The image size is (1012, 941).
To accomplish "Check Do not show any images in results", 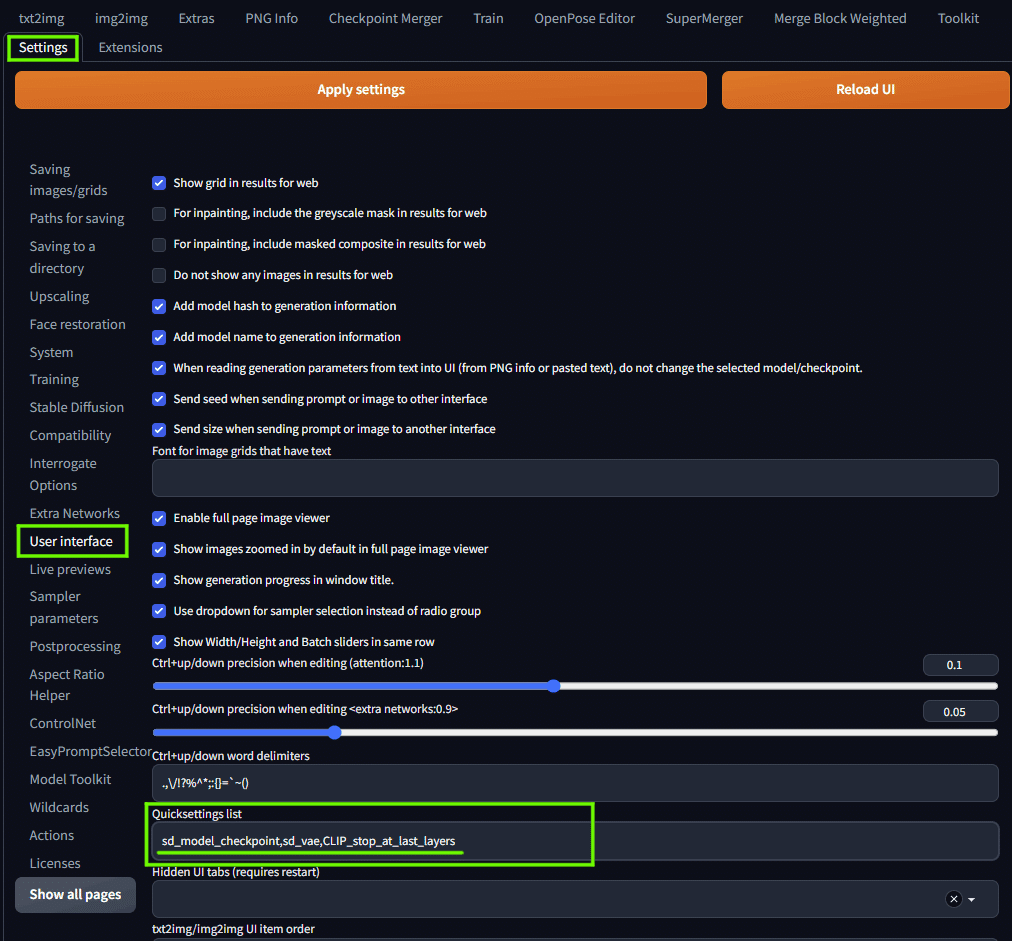I will [159, 275].
